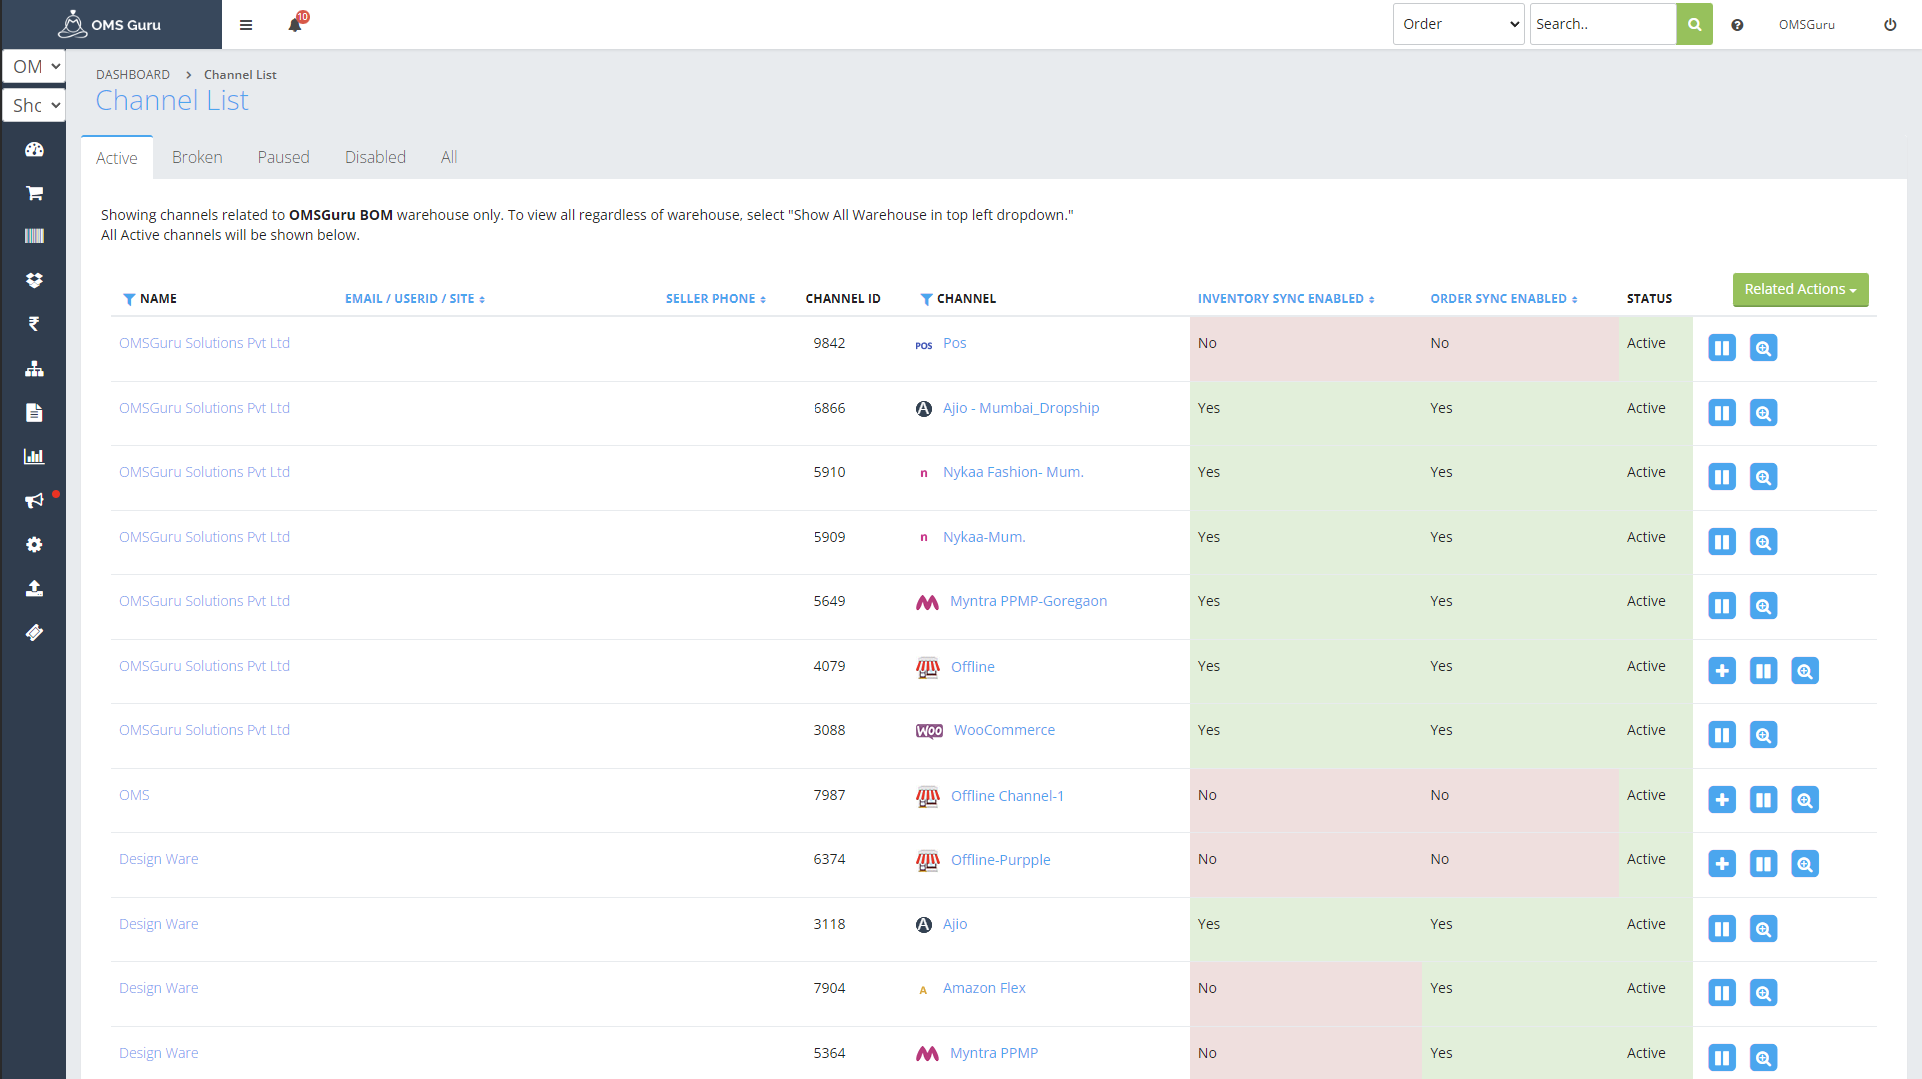
Task: Click the power logout icon
Action: click(x=1889, y=25)
